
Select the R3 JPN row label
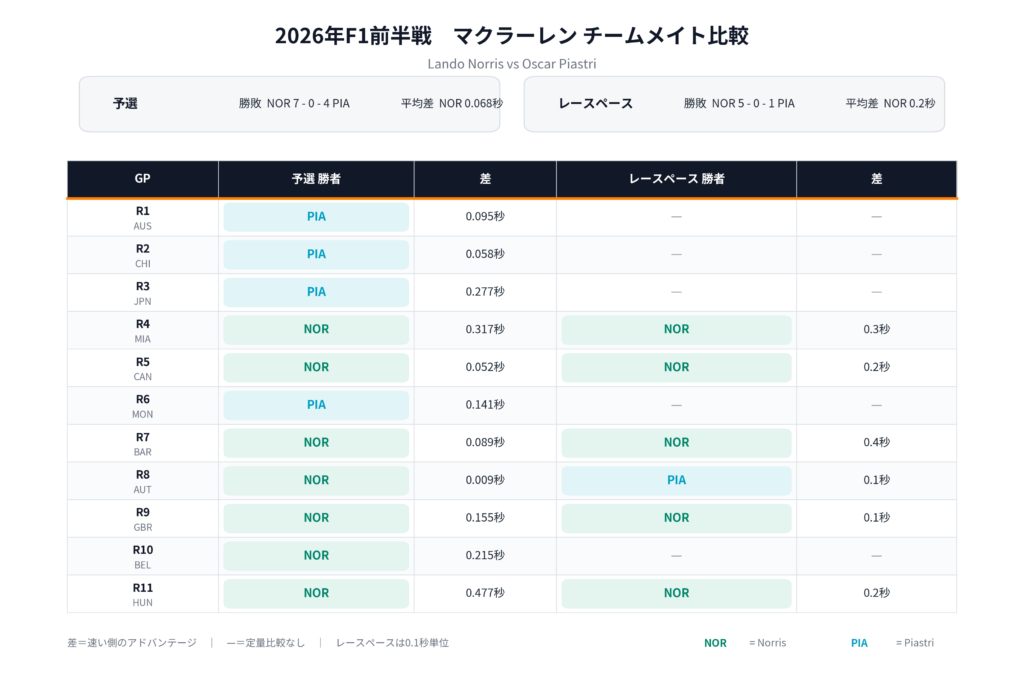(142, 293)
